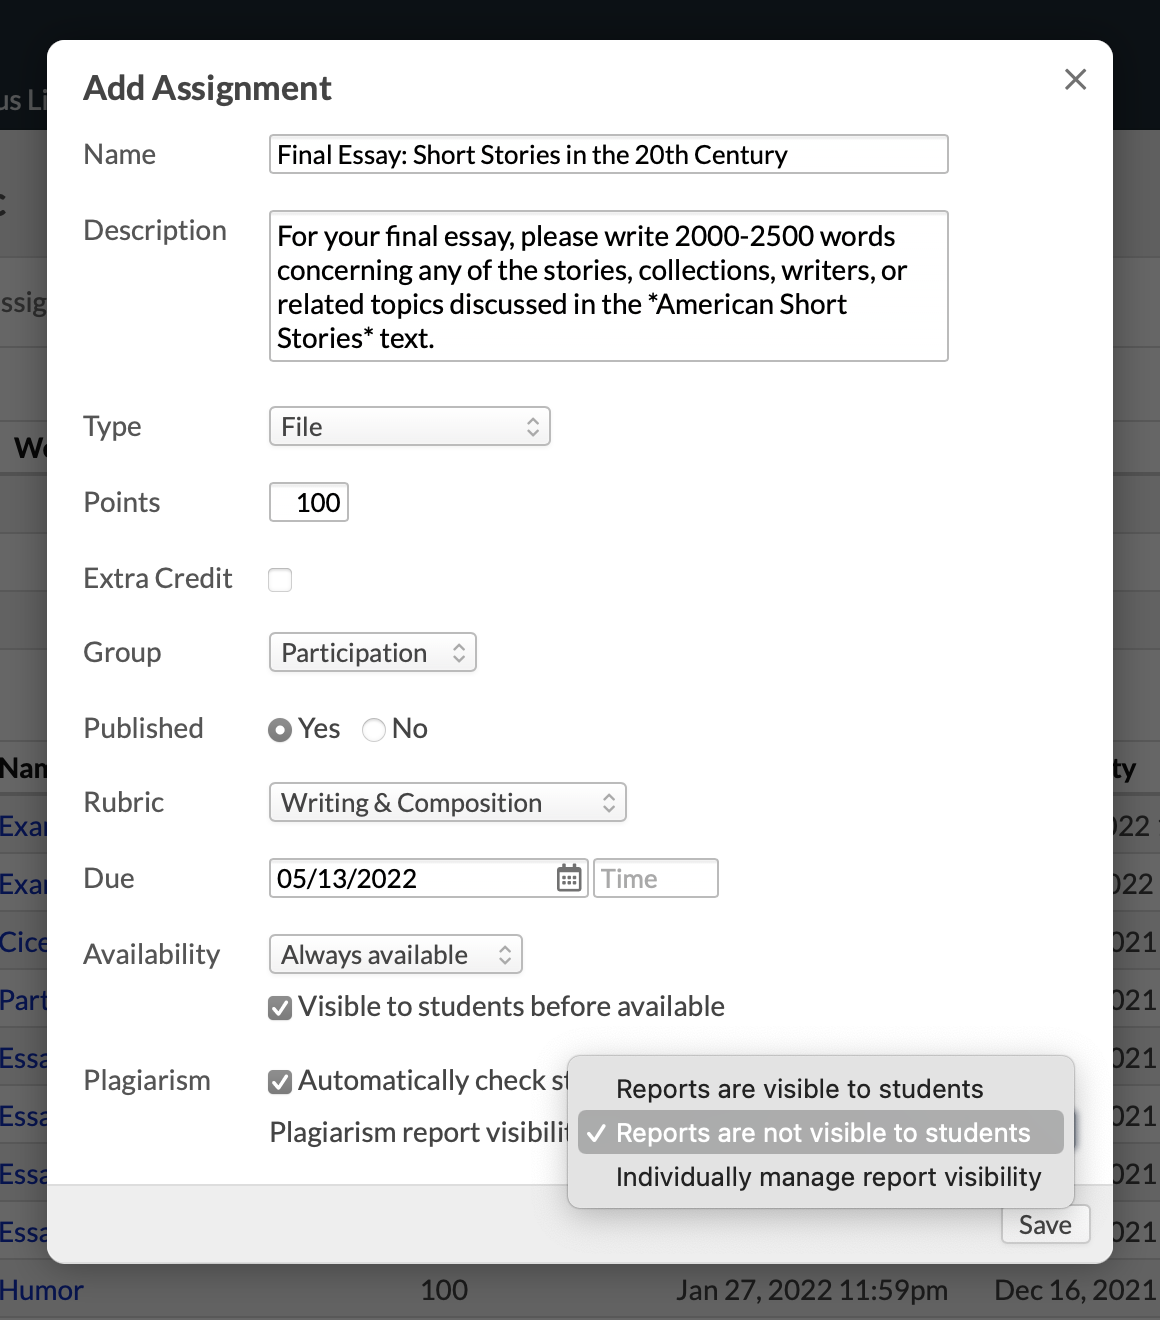Select Published No radio button

point(374,730)
